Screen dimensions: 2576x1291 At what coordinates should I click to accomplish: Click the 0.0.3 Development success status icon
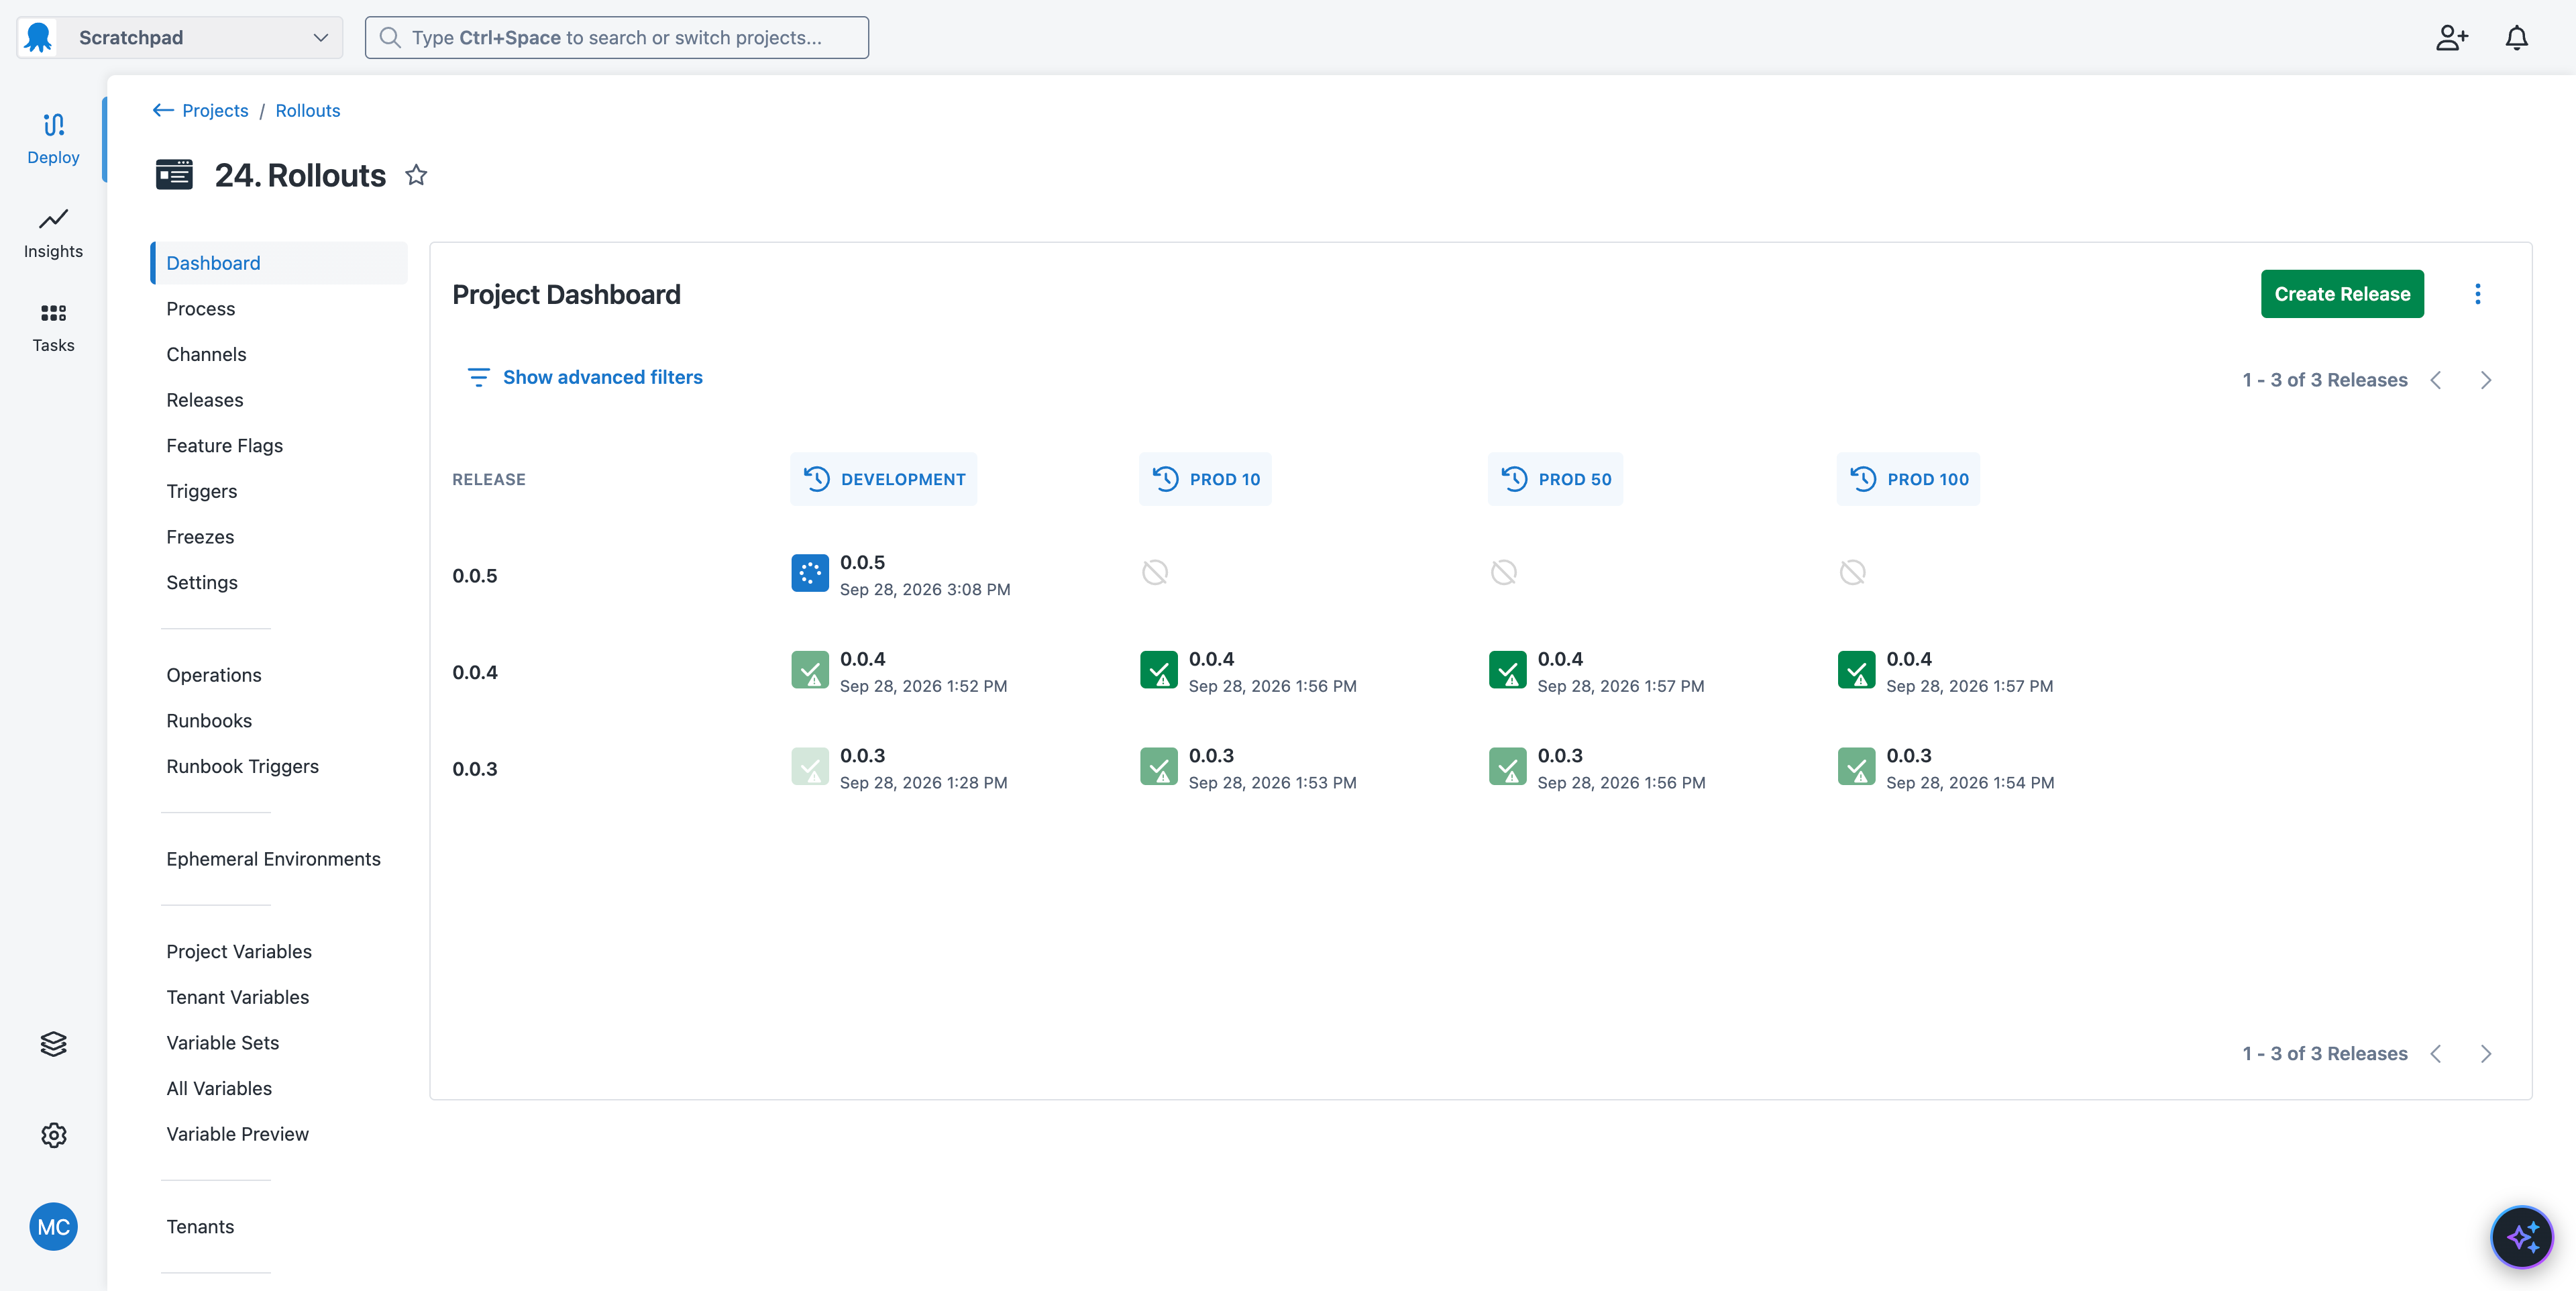point(810,767)
